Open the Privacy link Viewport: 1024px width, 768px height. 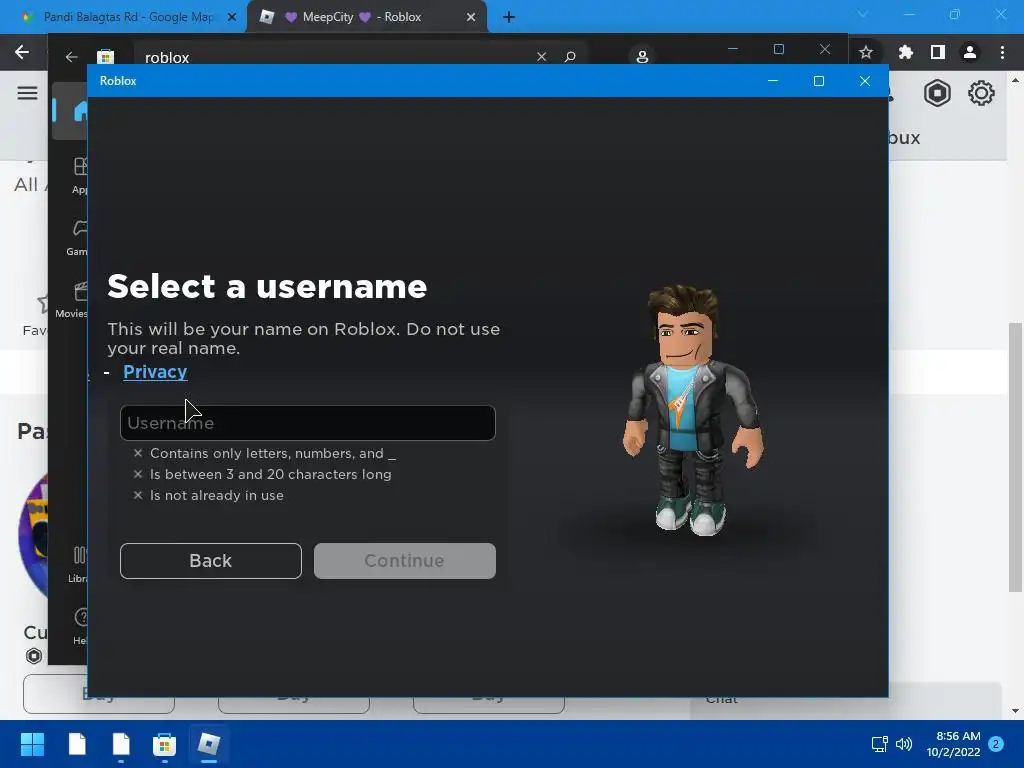[x=155, y=372]
